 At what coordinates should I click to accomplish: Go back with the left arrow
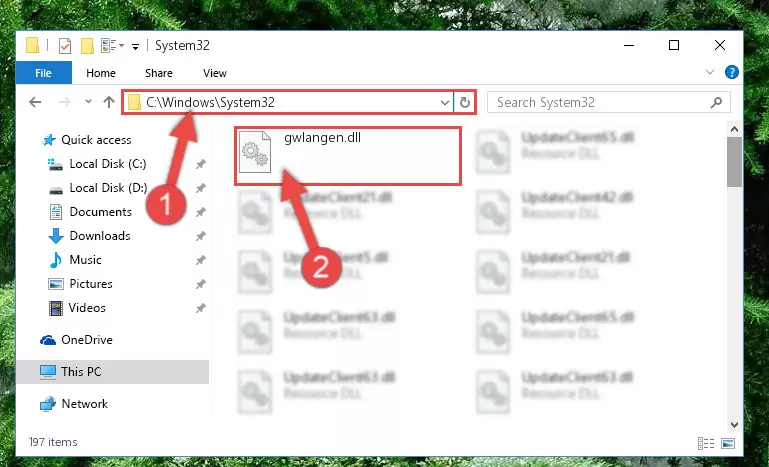pos(35,102)
